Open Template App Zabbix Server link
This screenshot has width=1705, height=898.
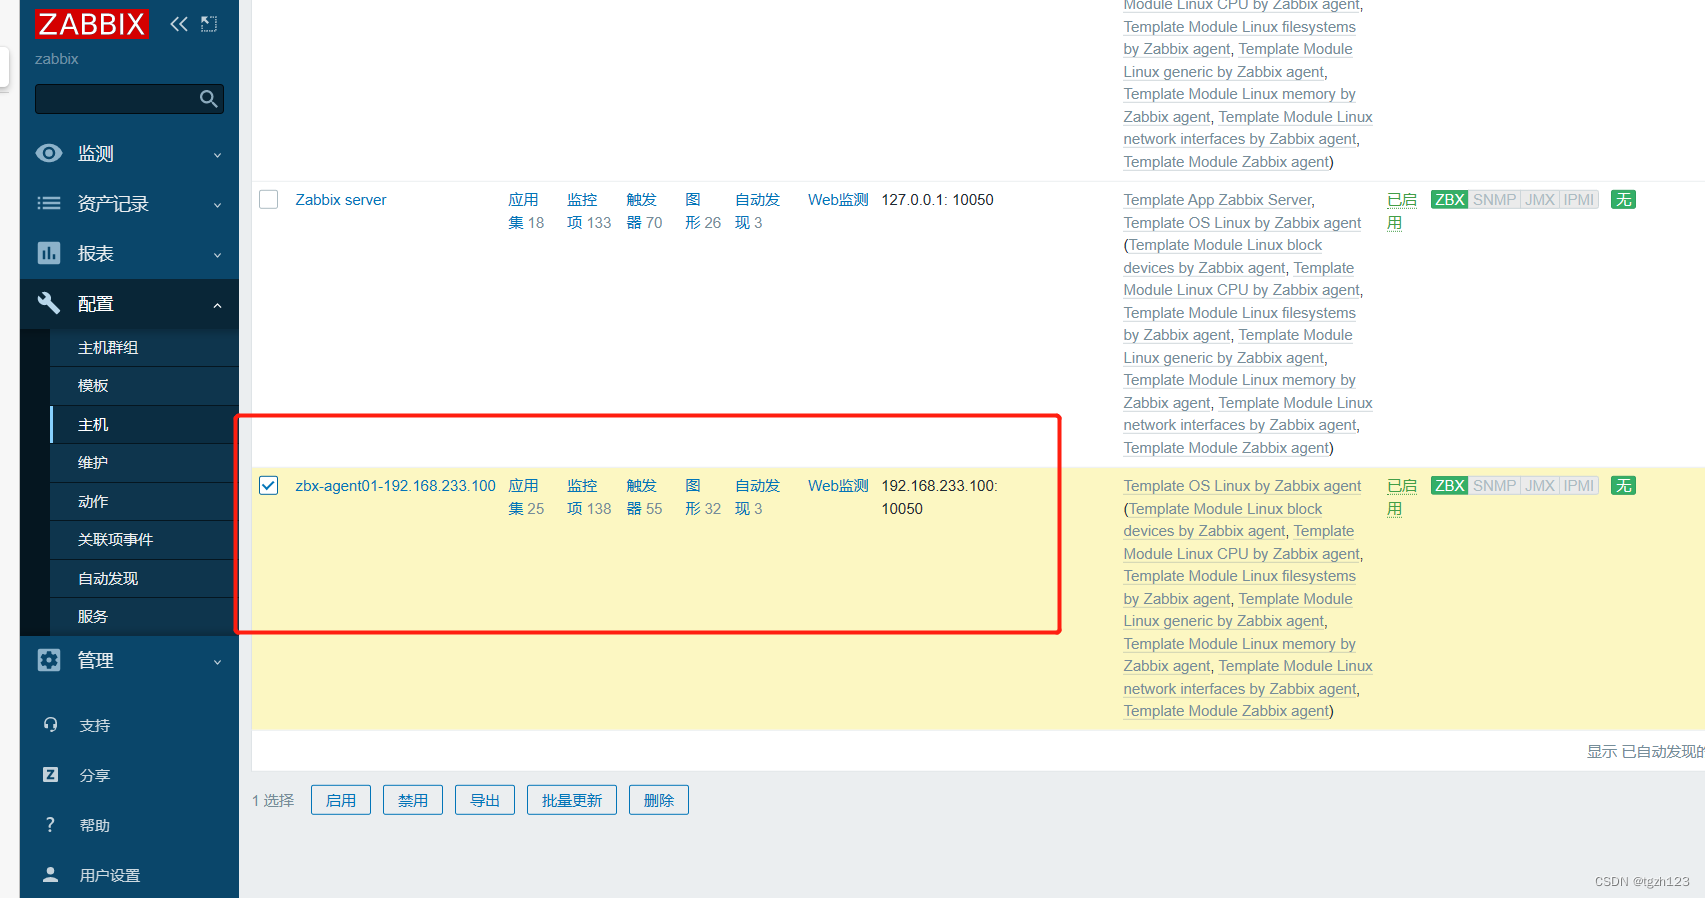click(x=1217, y=200)
